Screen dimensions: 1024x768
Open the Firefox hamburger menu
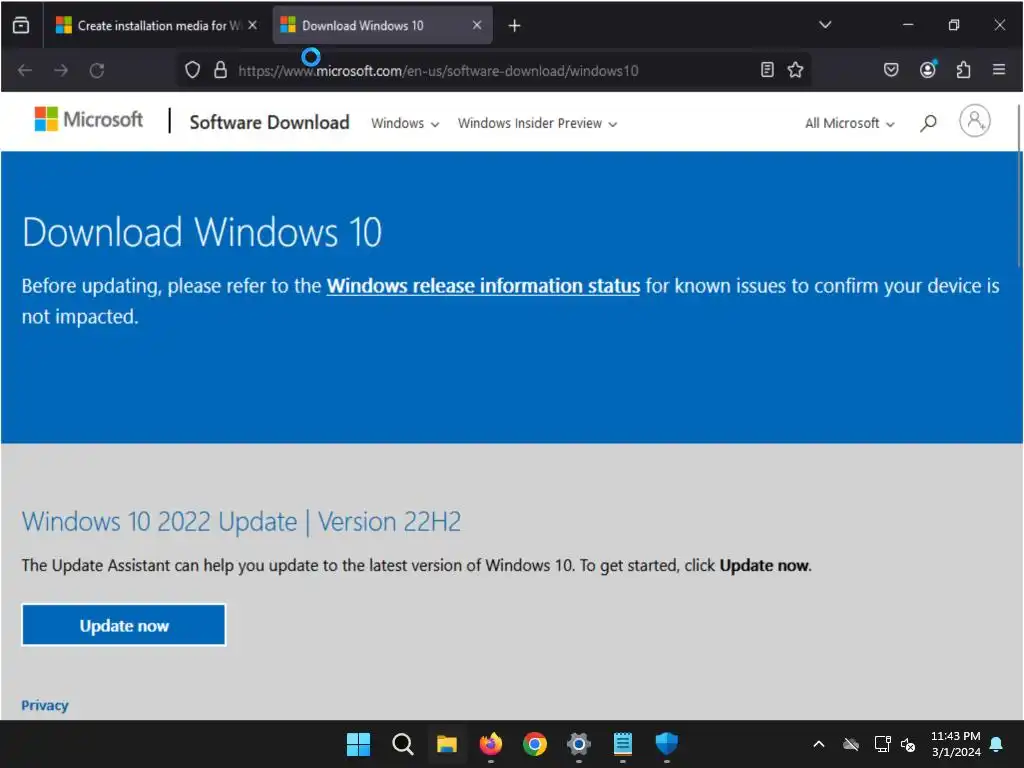coord(999,69)
